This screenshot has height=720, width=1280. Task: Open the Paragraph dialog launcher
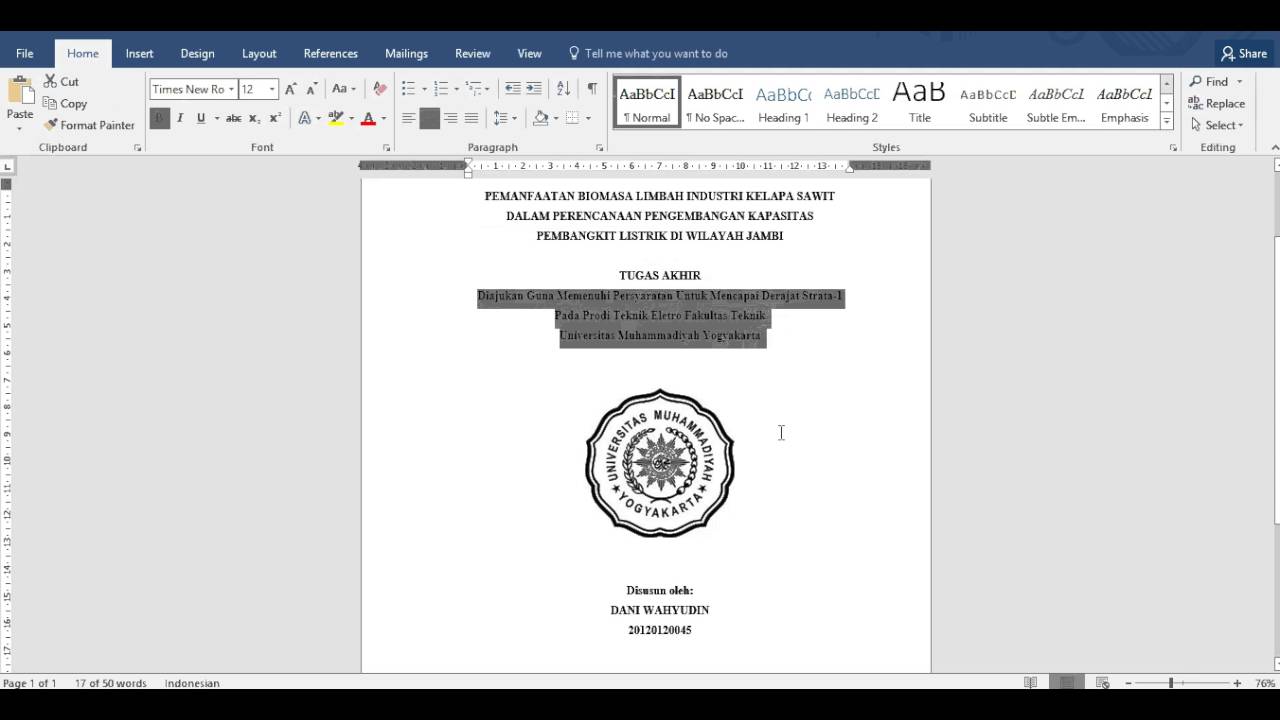600,148
